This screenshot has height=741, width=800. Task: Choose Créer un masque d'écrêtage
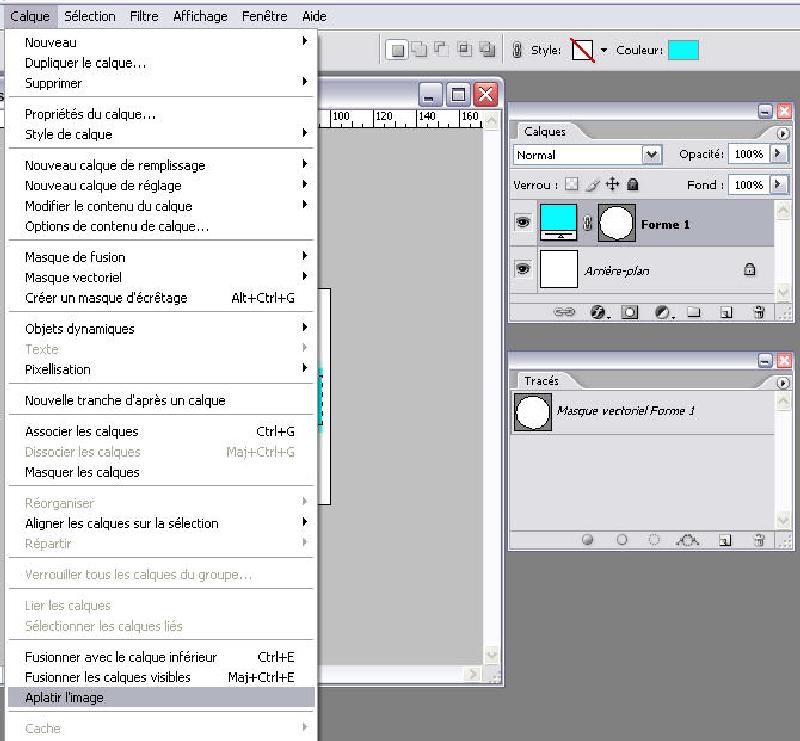161,298
